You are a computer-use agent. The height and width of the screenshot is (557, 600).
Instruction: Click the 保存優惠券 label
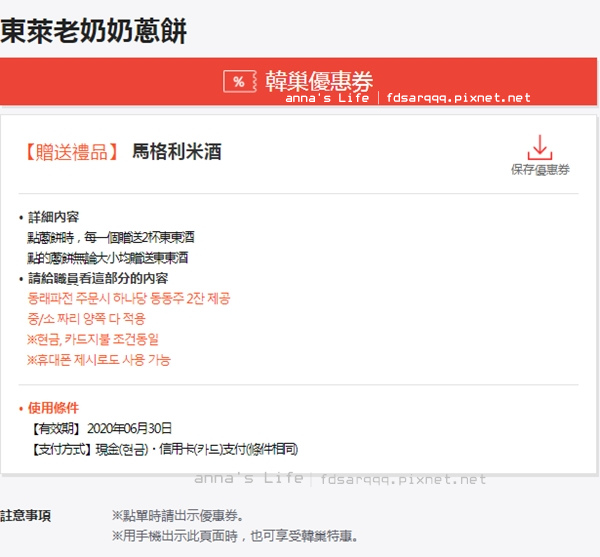(x=540, y=169)
